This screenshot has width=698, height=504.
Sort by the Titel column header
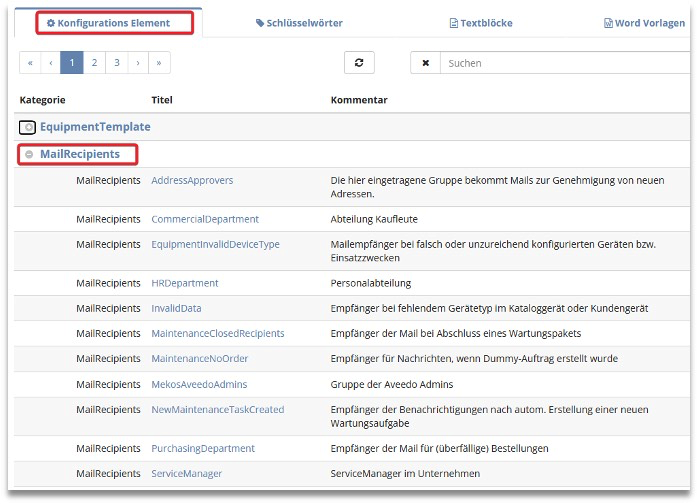click(162, 100)
